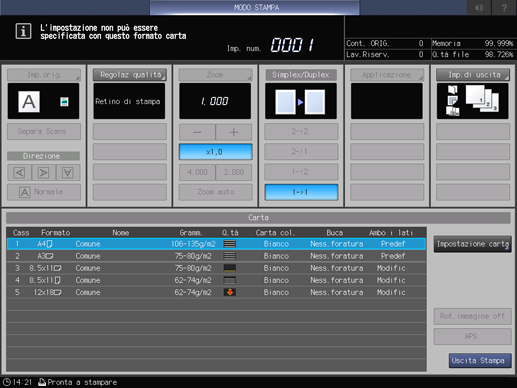Tap the paper quantity icon for tray 1
Image resolution: width=517 pixels, height=388 pixels.
(x=230, y=244)
